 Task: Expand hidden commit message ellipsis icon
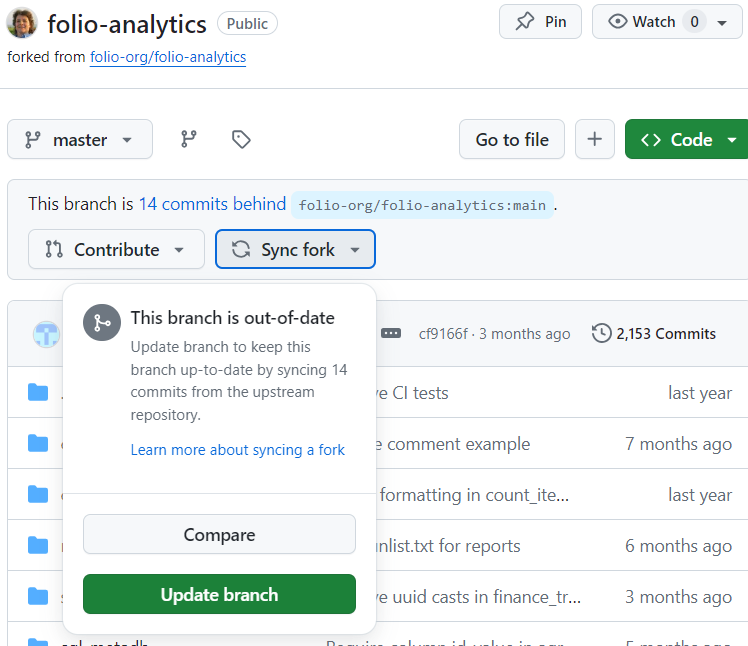click(x=391, y=333)
